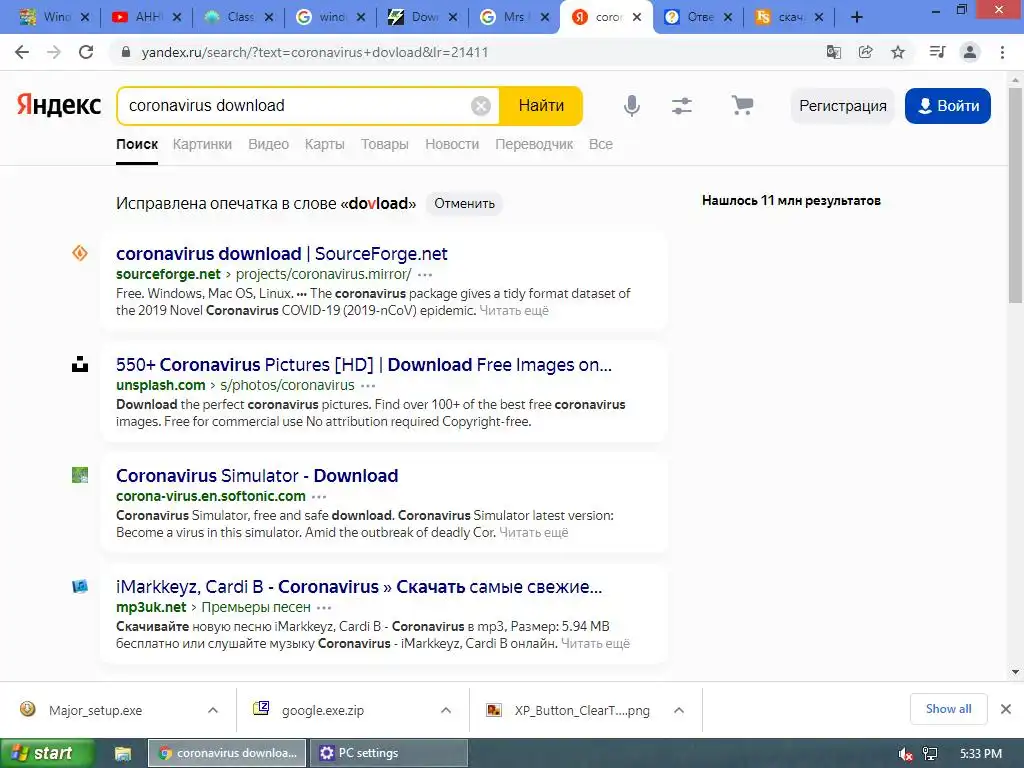This screenshot has width=1024, height=768.
Task: Close the YouTube tab
Action: (176, 18)
